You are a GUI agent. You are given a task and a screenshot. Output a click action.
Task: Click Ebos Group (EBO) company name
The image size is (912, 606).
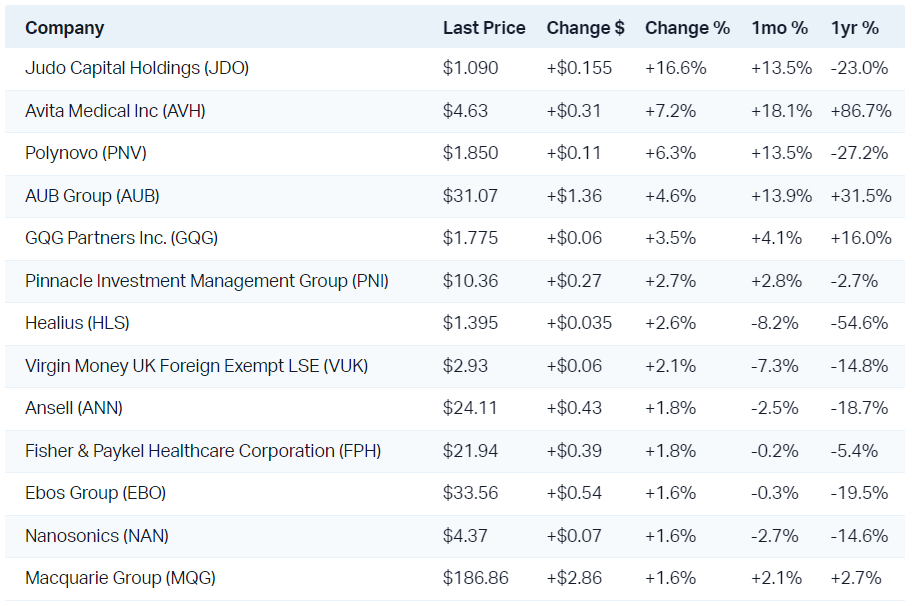(95, 493)
